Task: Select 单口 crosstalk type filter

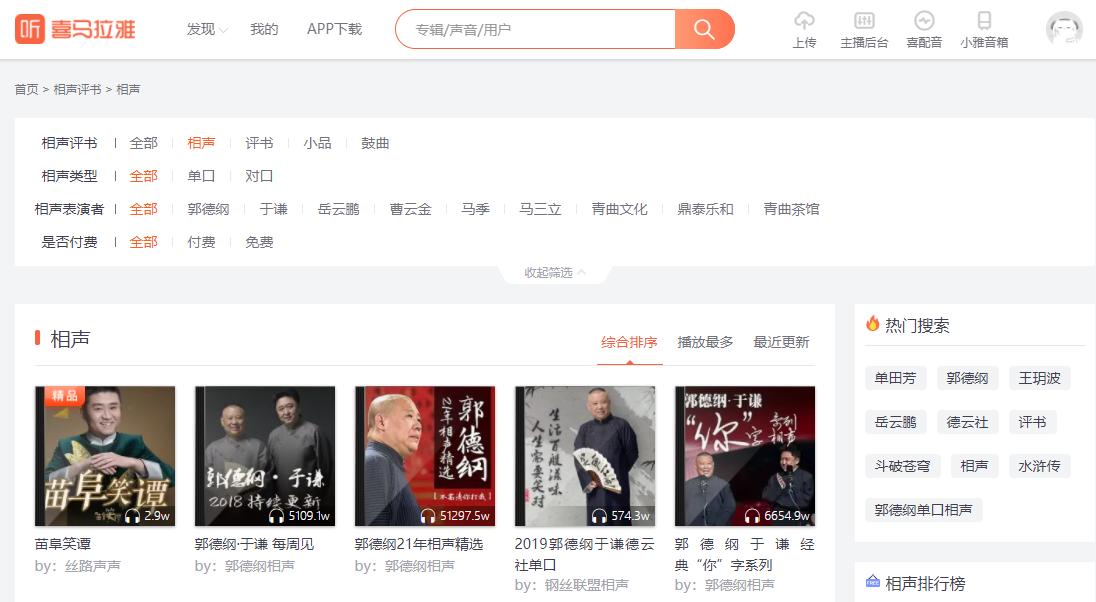Action: [x=201, y=176]
